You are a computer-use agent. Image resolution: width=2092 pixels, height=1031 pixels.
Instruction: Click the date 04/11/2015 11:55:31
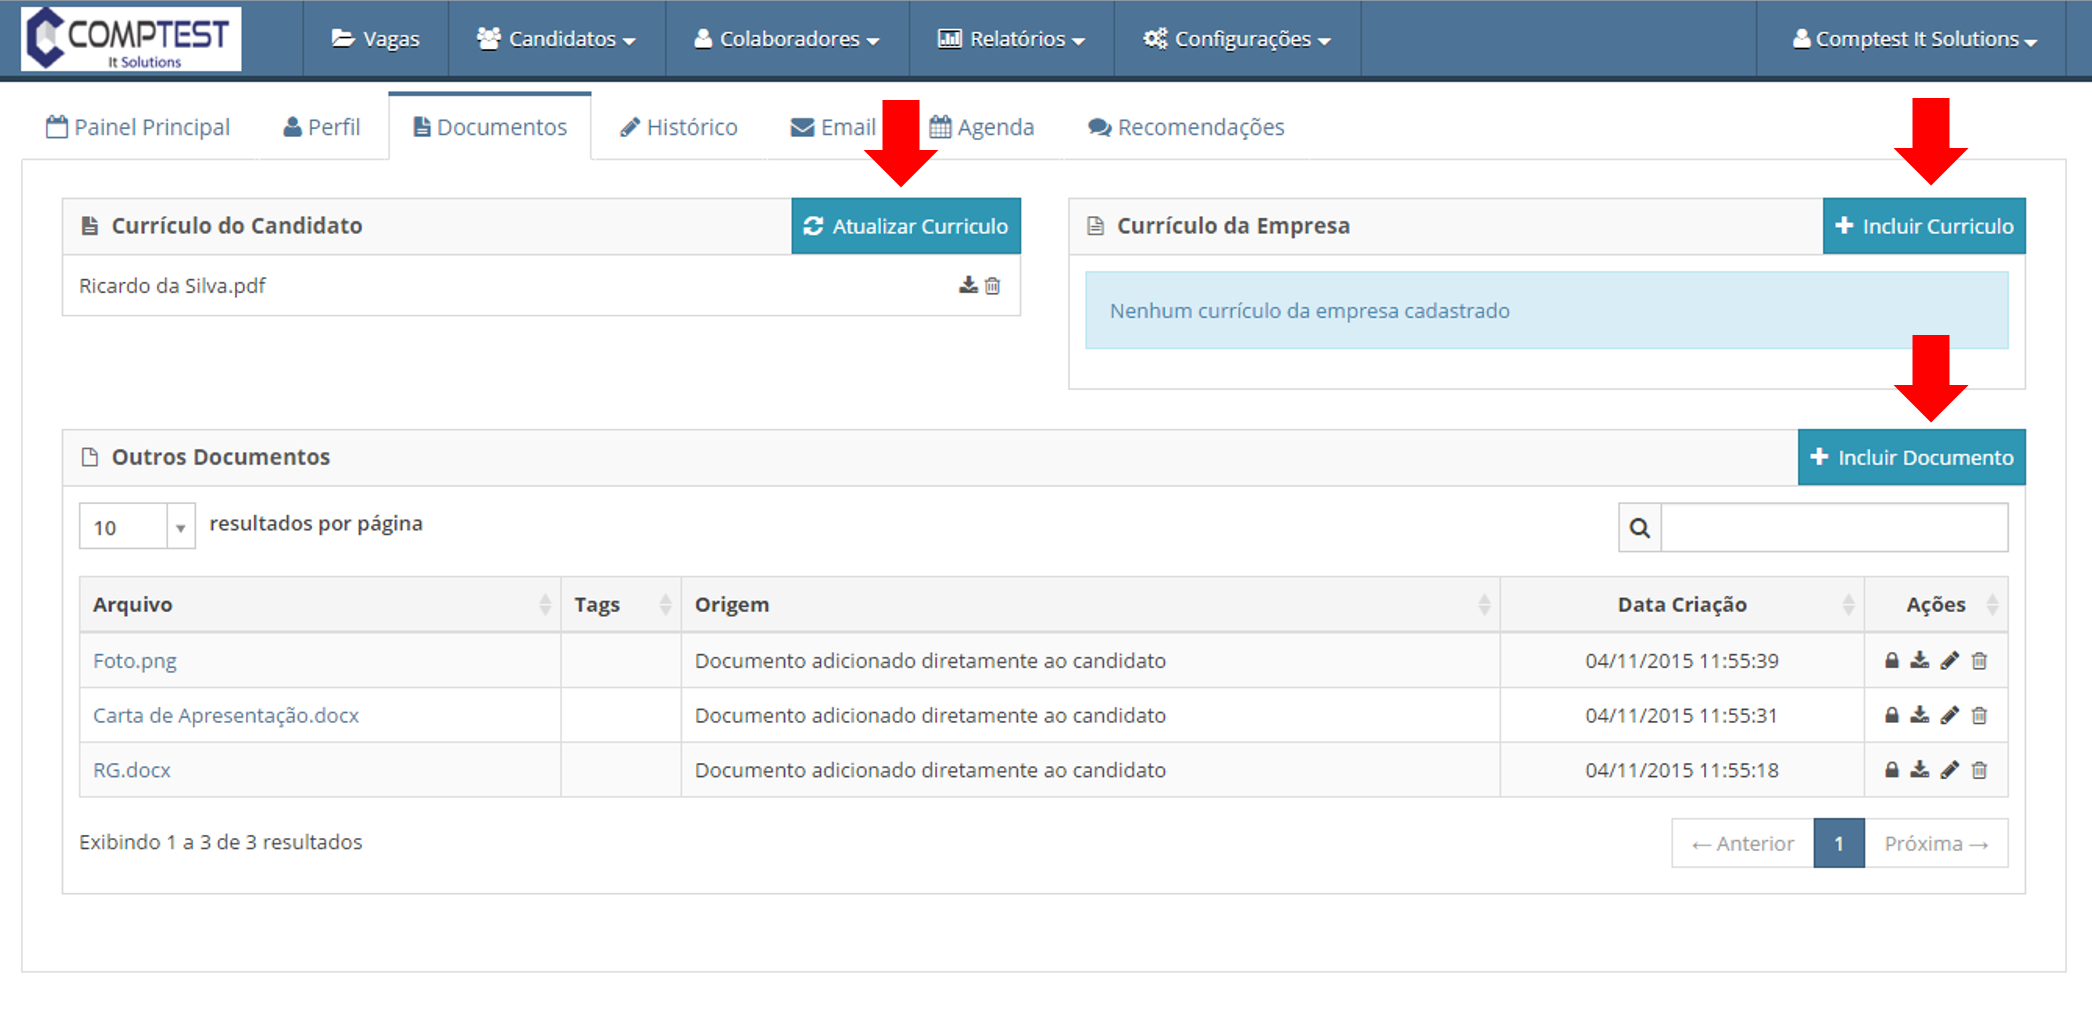pyautogui.click(x=1682, y=716)
